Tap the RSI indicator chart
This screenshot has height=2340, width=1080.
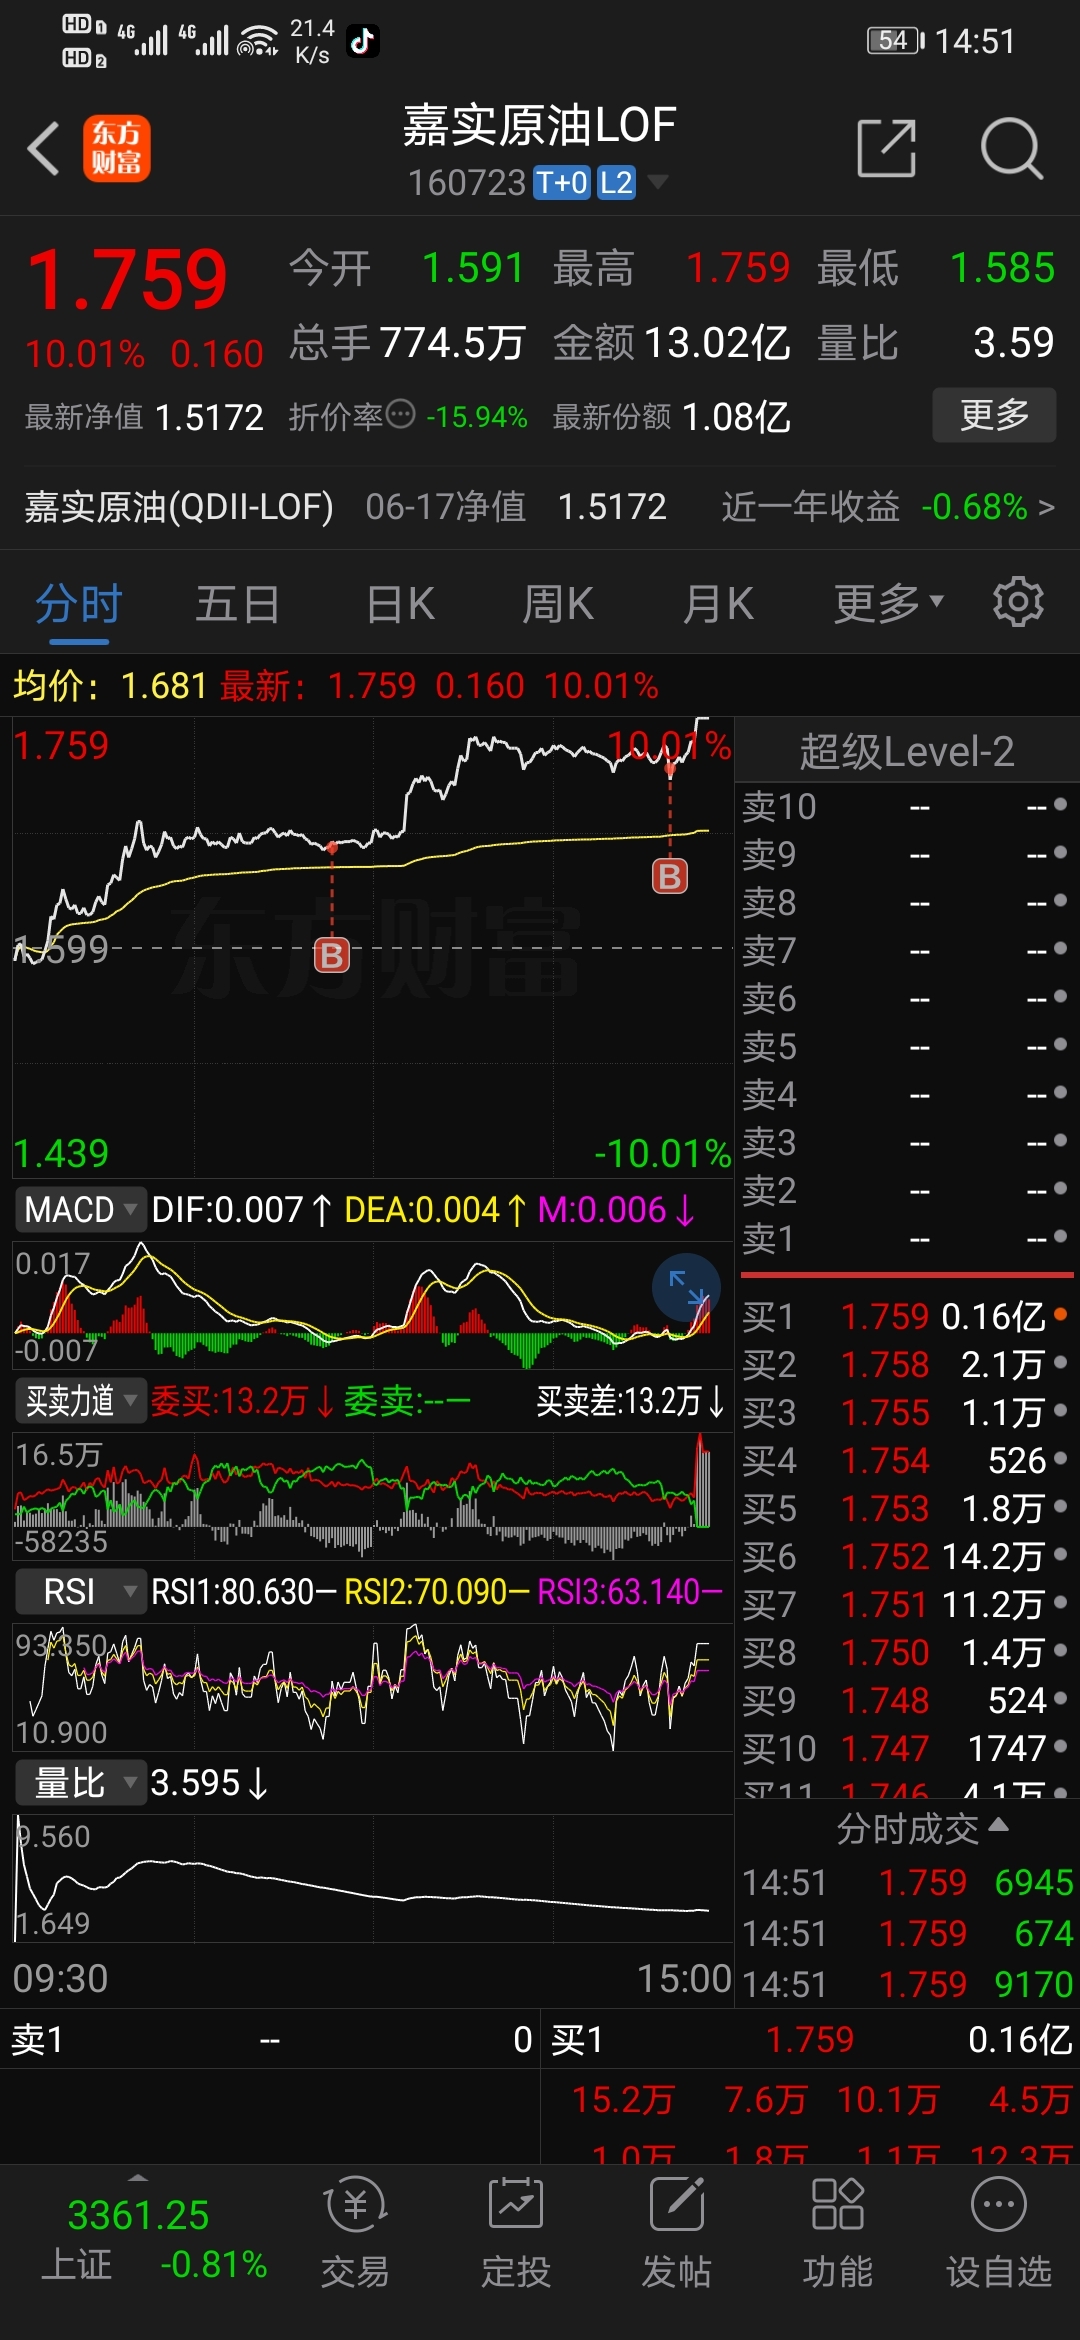coord(373,1686)
